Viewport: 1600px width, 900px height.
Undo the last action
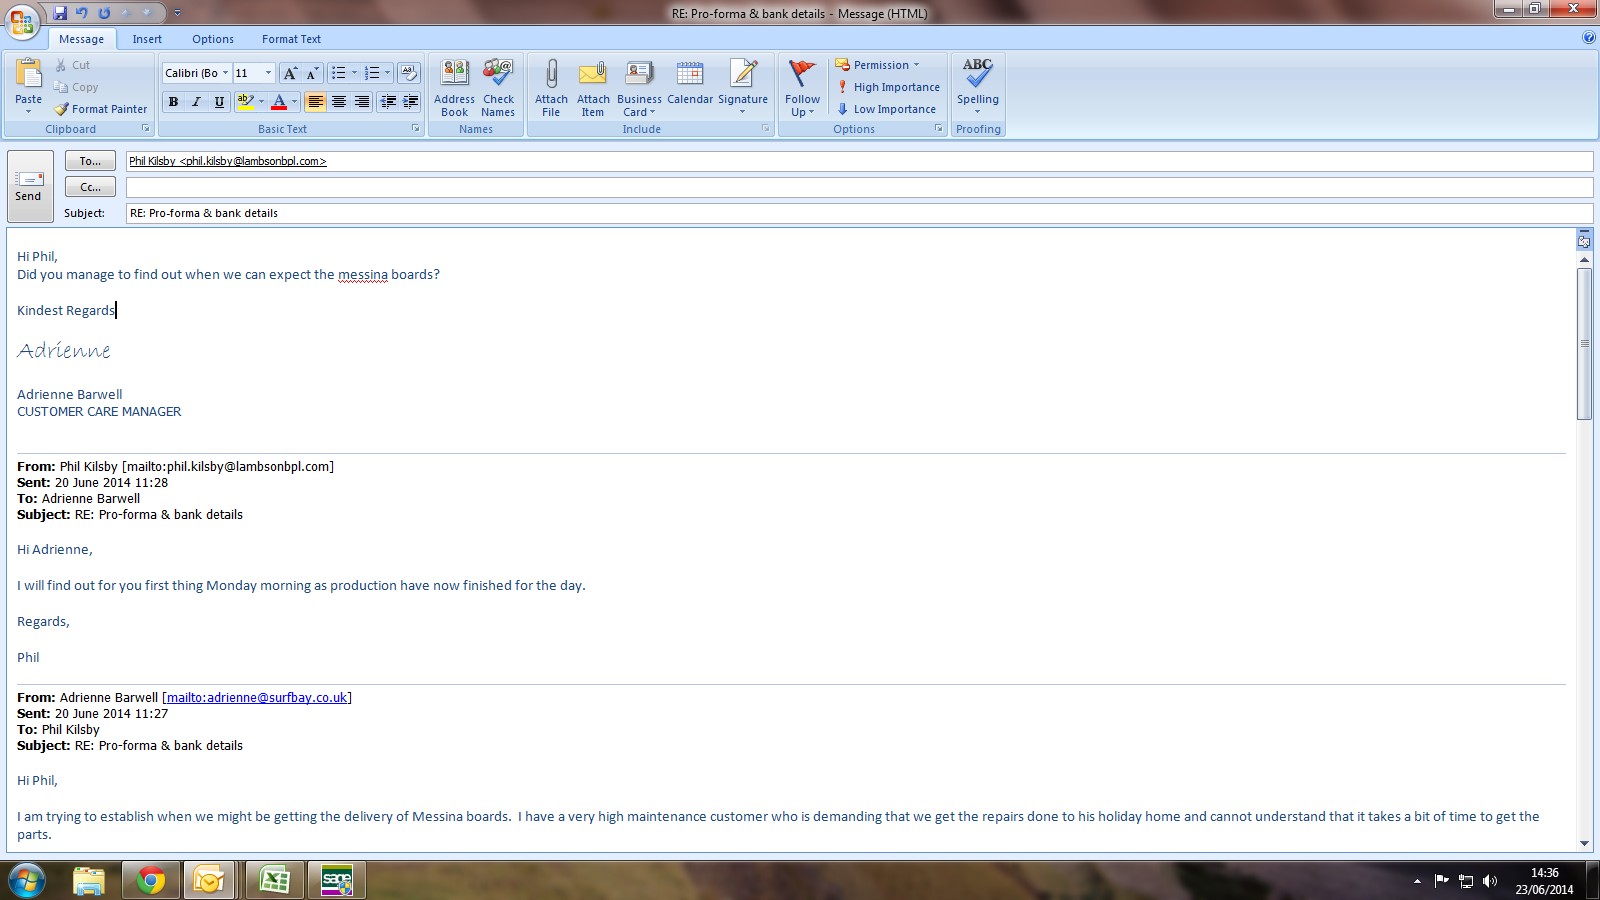point(82,13)
